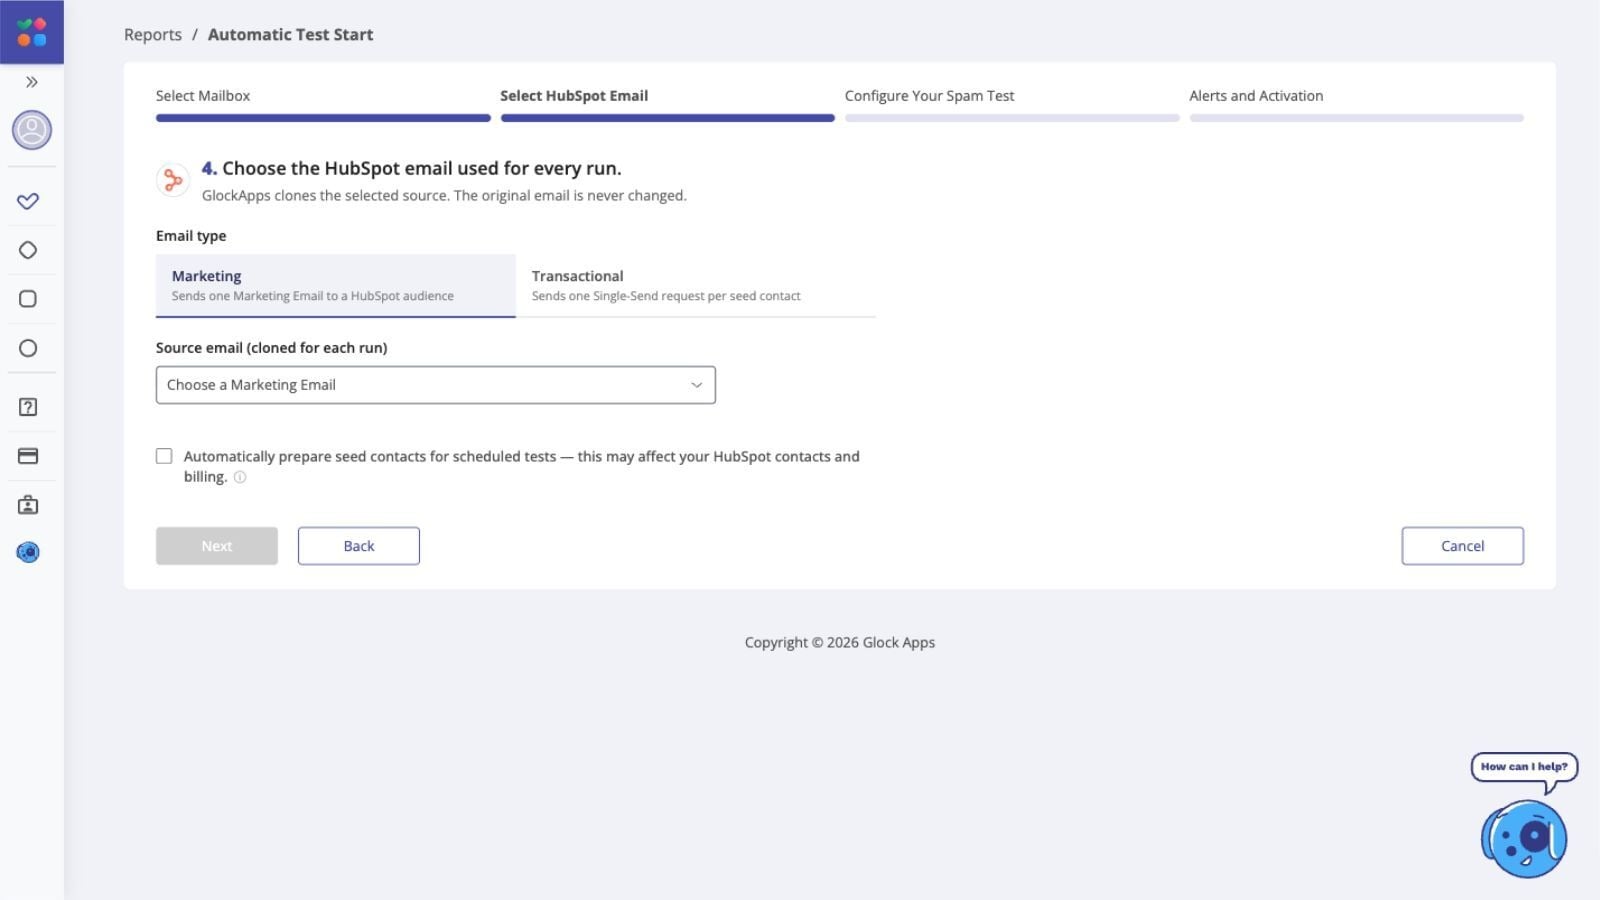Go to the Select HubSpot Email step
Screen dimensions: 1600x900
pos(574,96)
